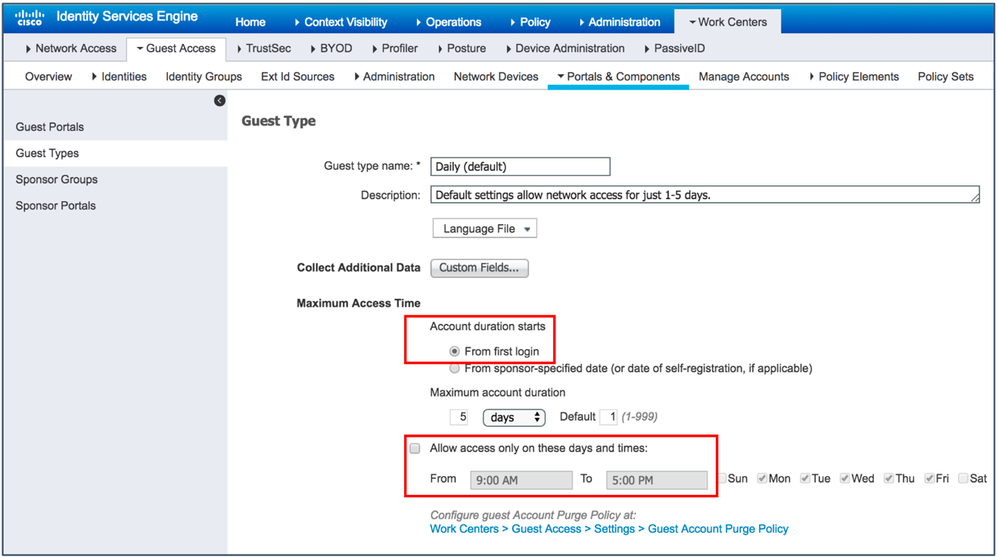Switch to the Policy Sets tab
Screen dimensions: 998x557
tap(945, 76)
